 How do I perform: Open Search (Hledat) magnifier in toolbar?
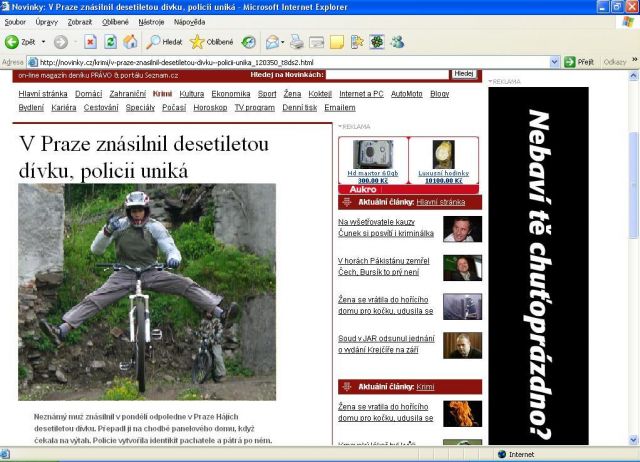(165, 42)
